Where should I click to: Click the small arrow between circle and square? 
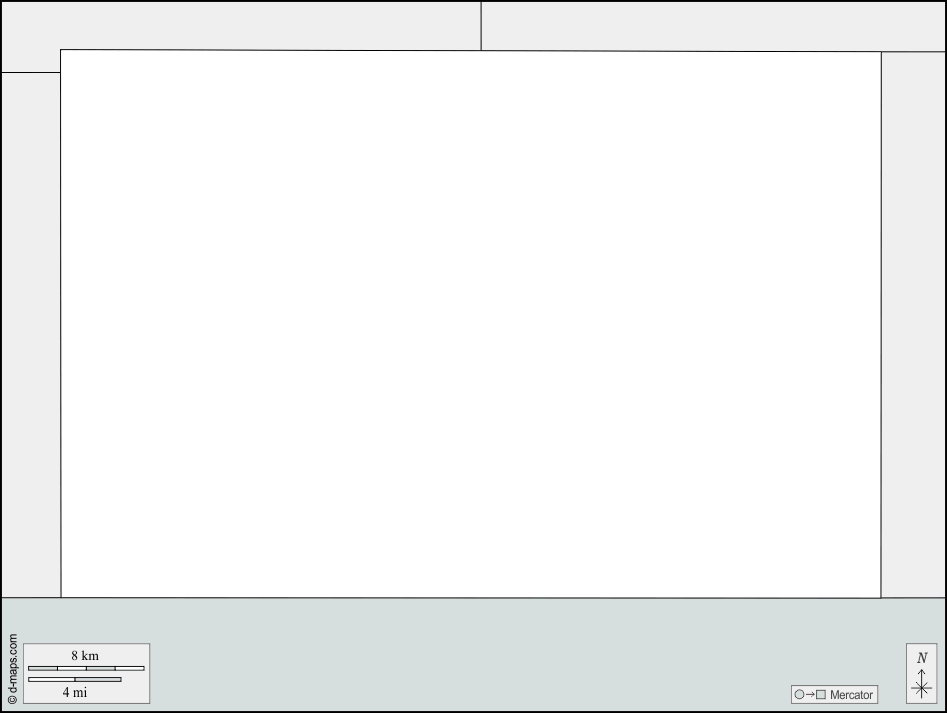click(x=810, y=695)
